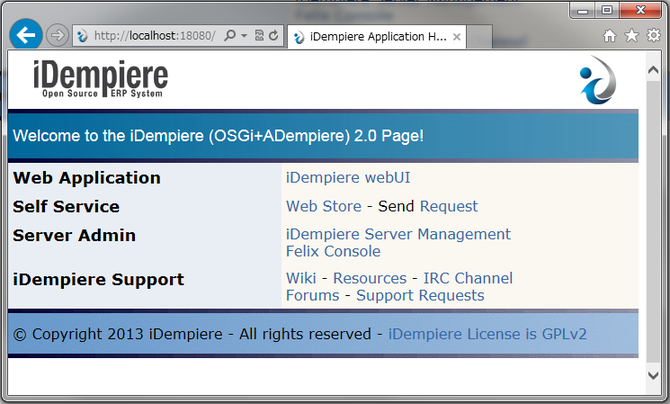Viewport: 670px width, 404px height.
Task: Open the IRC Channel link
Action: pyautogui.click(x=468, y=278)
